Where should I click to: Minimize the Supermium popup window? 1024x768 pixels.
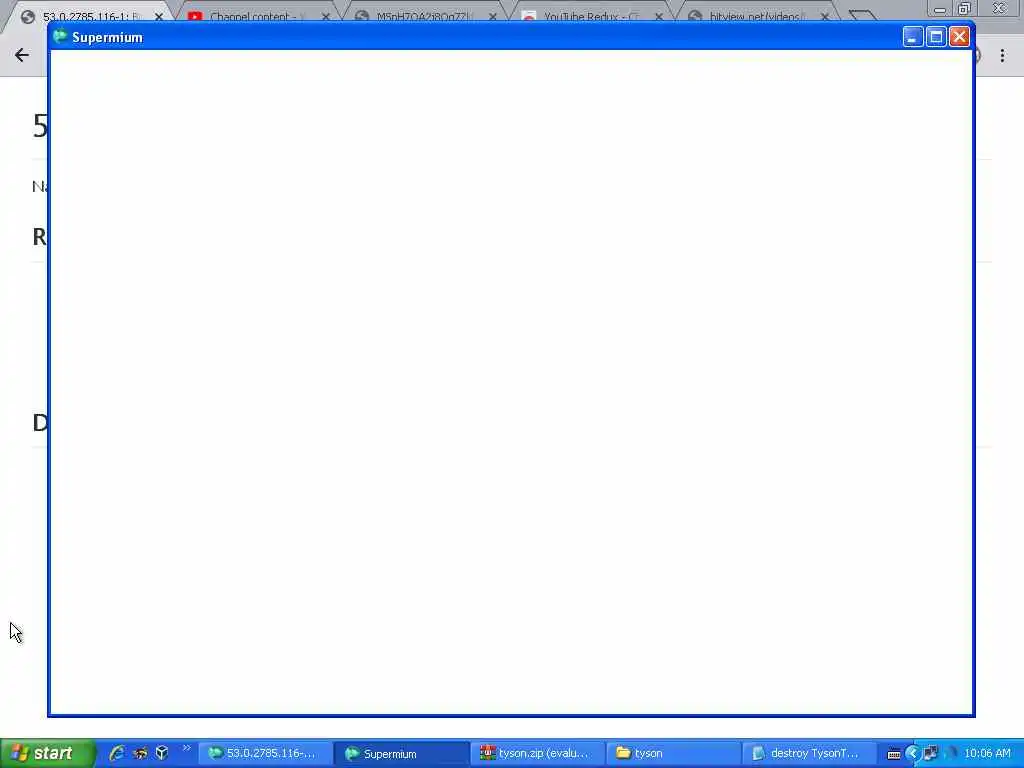[912, 37]
